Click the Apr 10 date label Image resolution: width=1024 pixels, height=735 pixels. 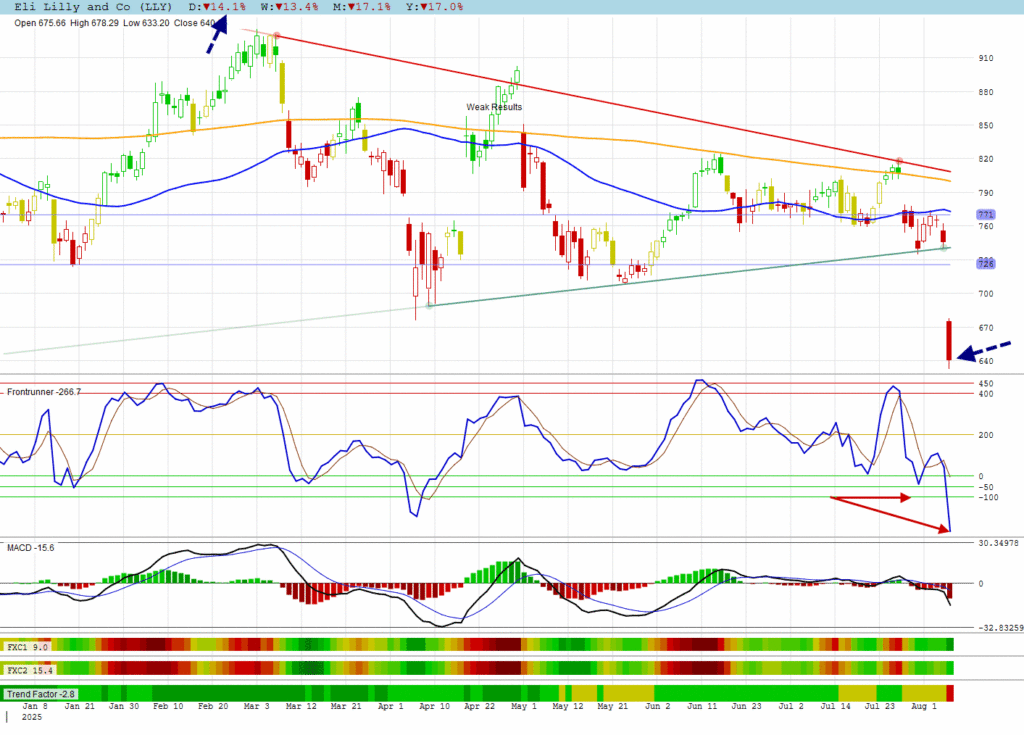pos(434,706)
